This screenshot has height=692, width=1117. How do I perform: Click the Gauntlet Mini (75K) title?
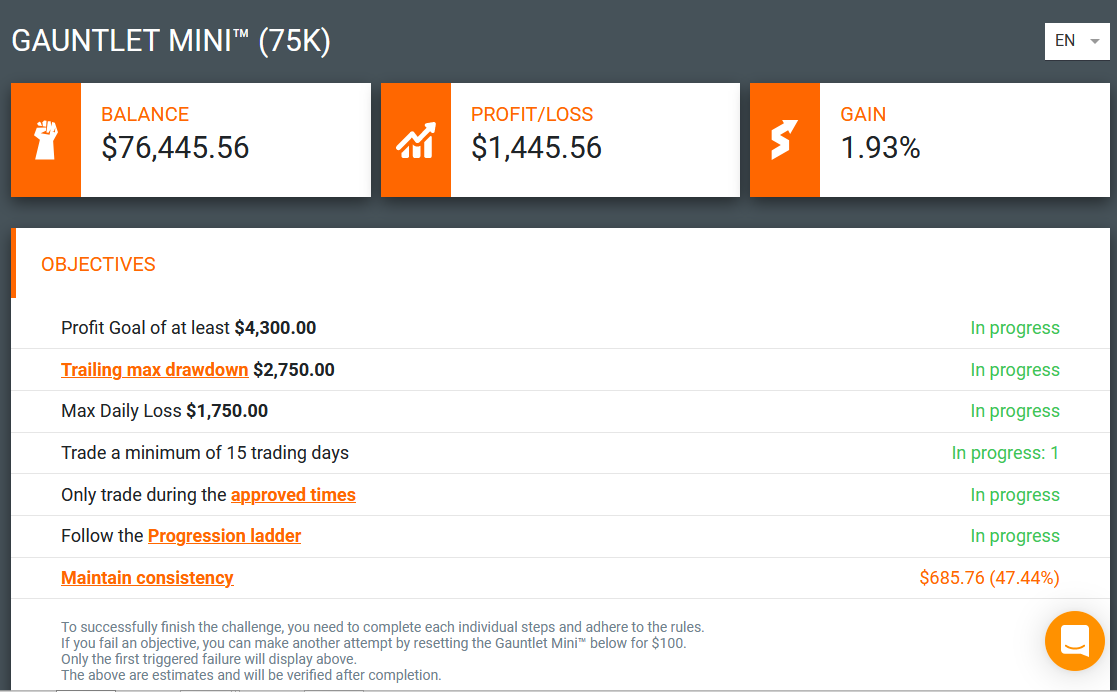tap(171, 41)
